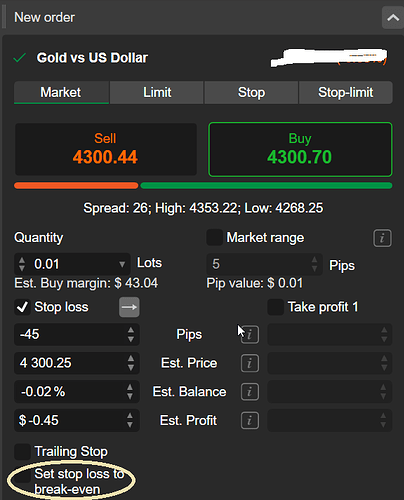Click the Market range info icon

tap(382, 238)
